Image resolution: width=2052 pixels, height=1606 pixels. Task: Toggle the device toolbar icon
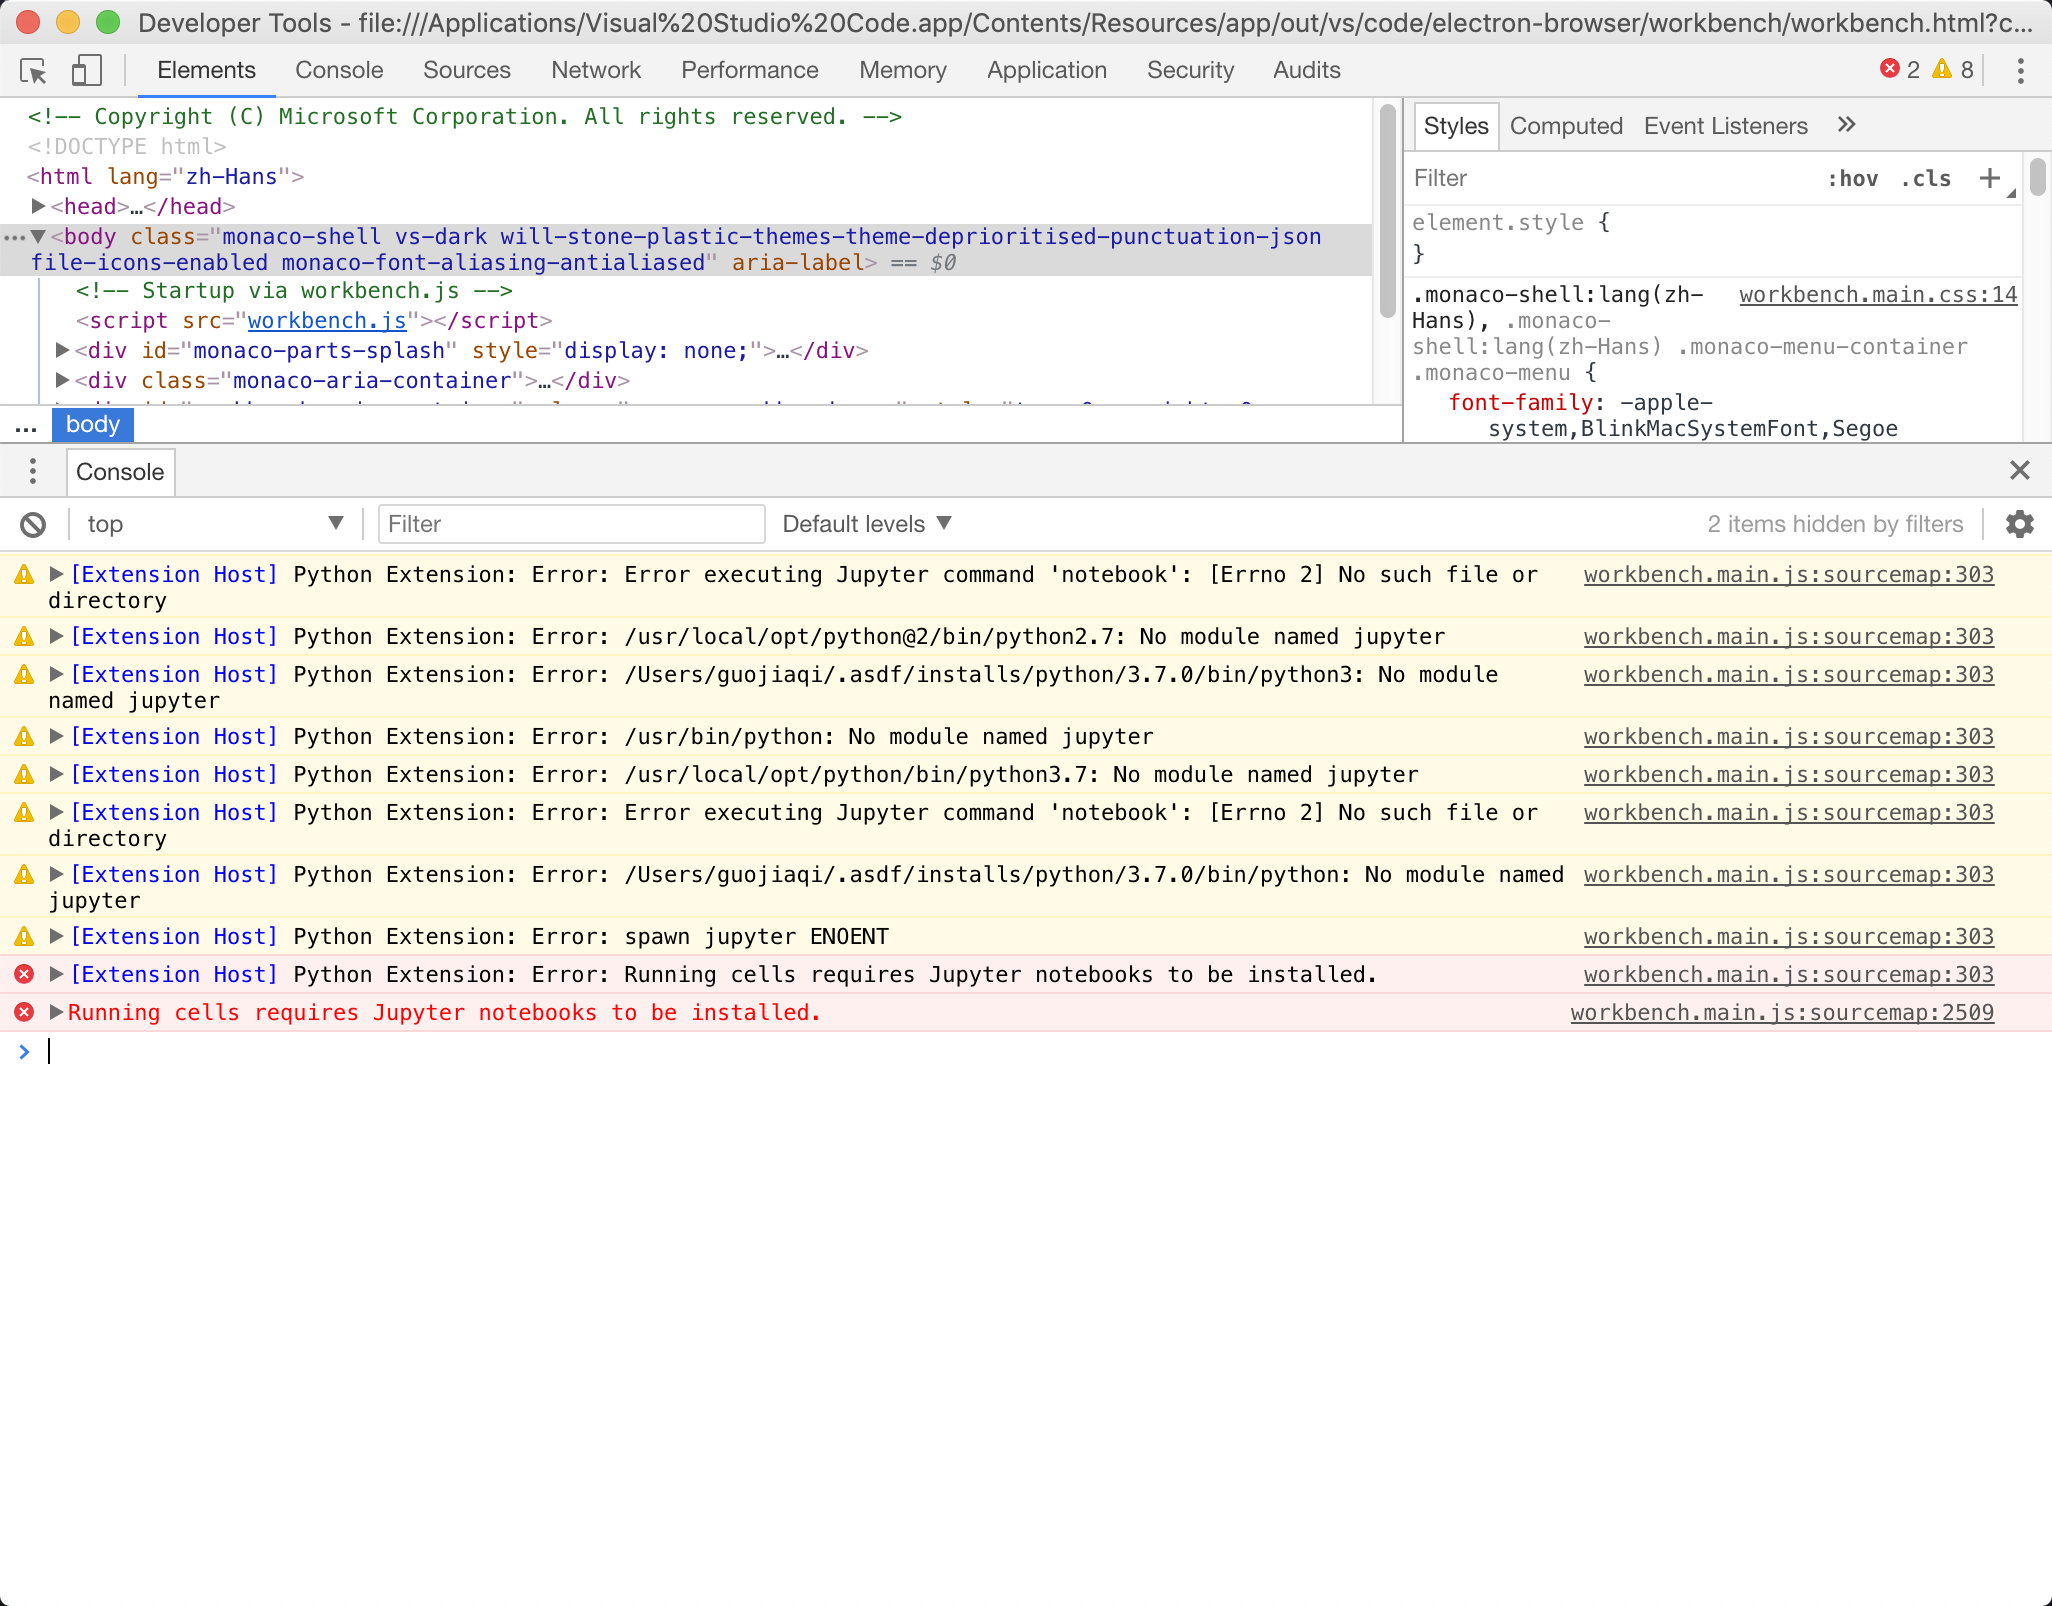pos(85,70)
